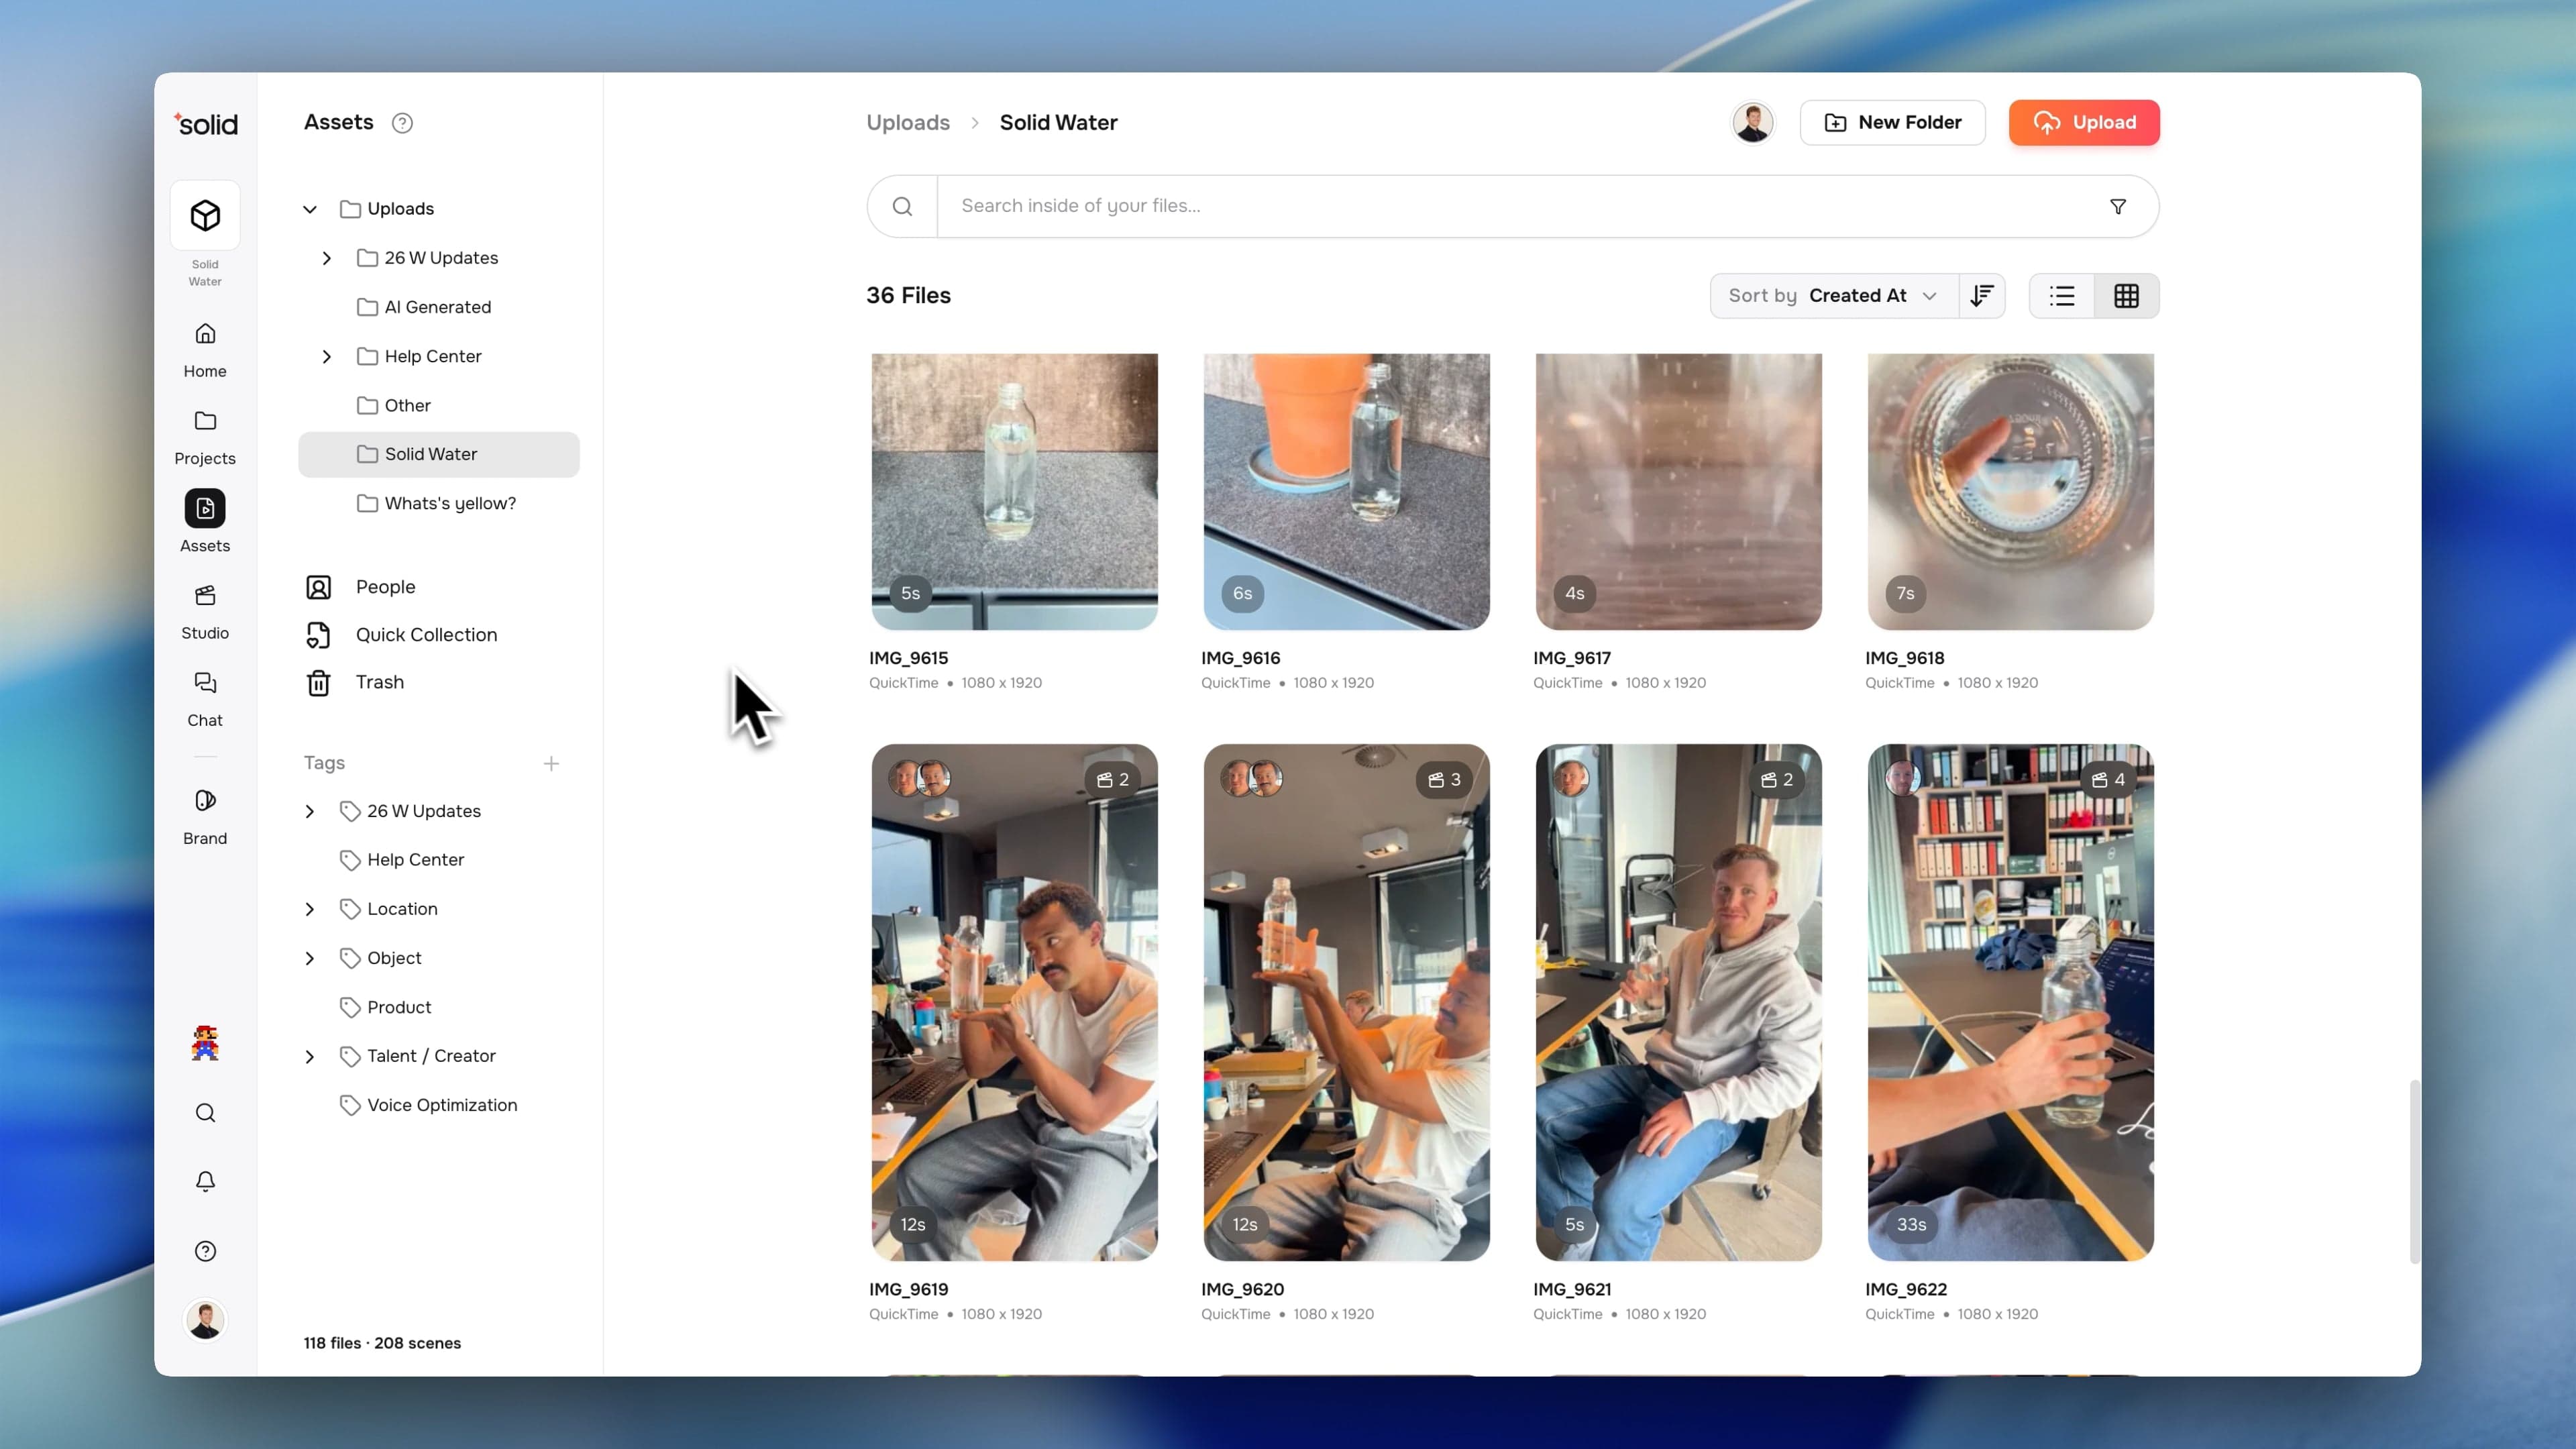This screenshot has width=2576, height=1449.
Task: Open the solid logo
Action: (205, 123)
